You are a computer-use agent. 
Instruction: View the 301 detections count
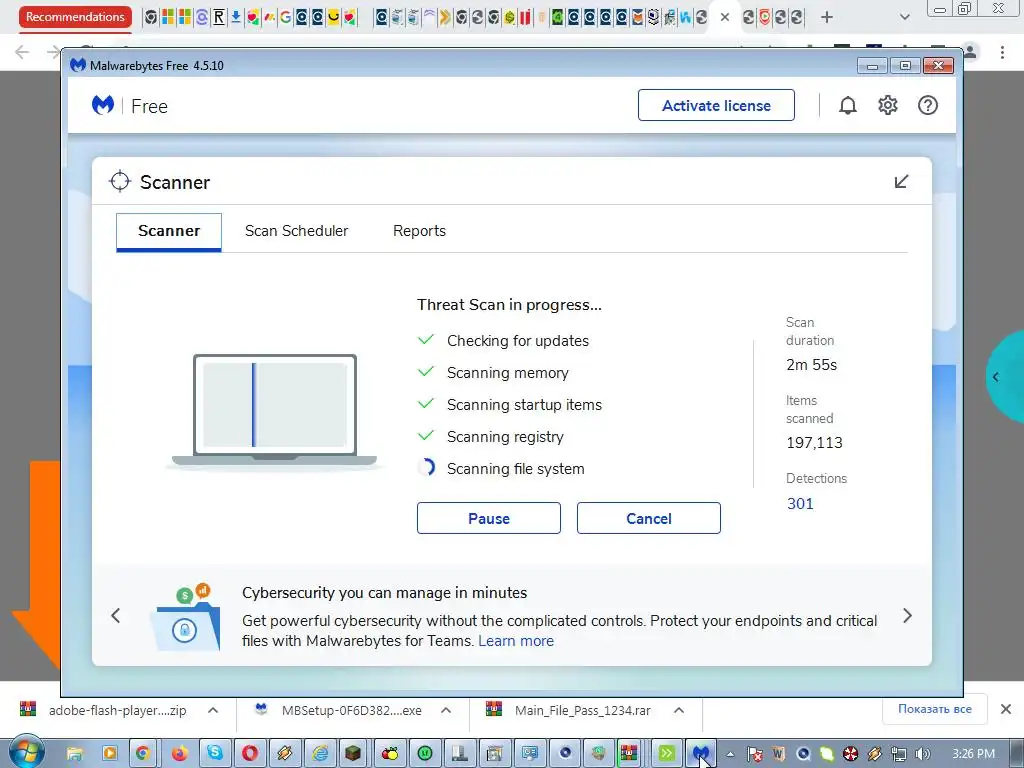pos(800,504)
